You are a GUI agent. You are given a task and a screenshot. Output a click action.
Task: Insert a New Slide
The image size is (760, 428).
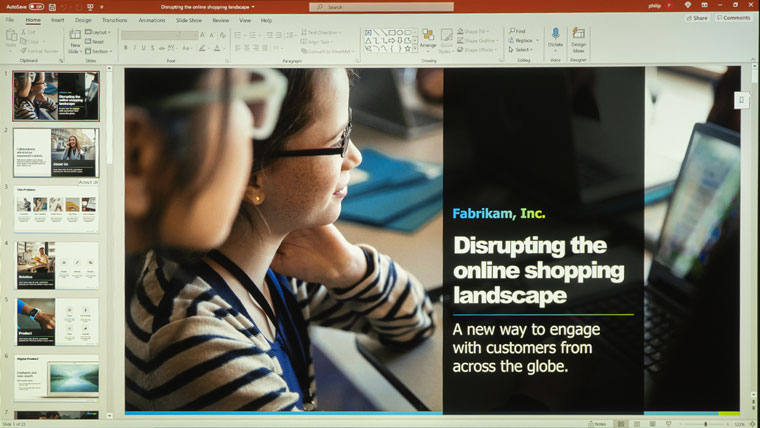click(75, 41)
